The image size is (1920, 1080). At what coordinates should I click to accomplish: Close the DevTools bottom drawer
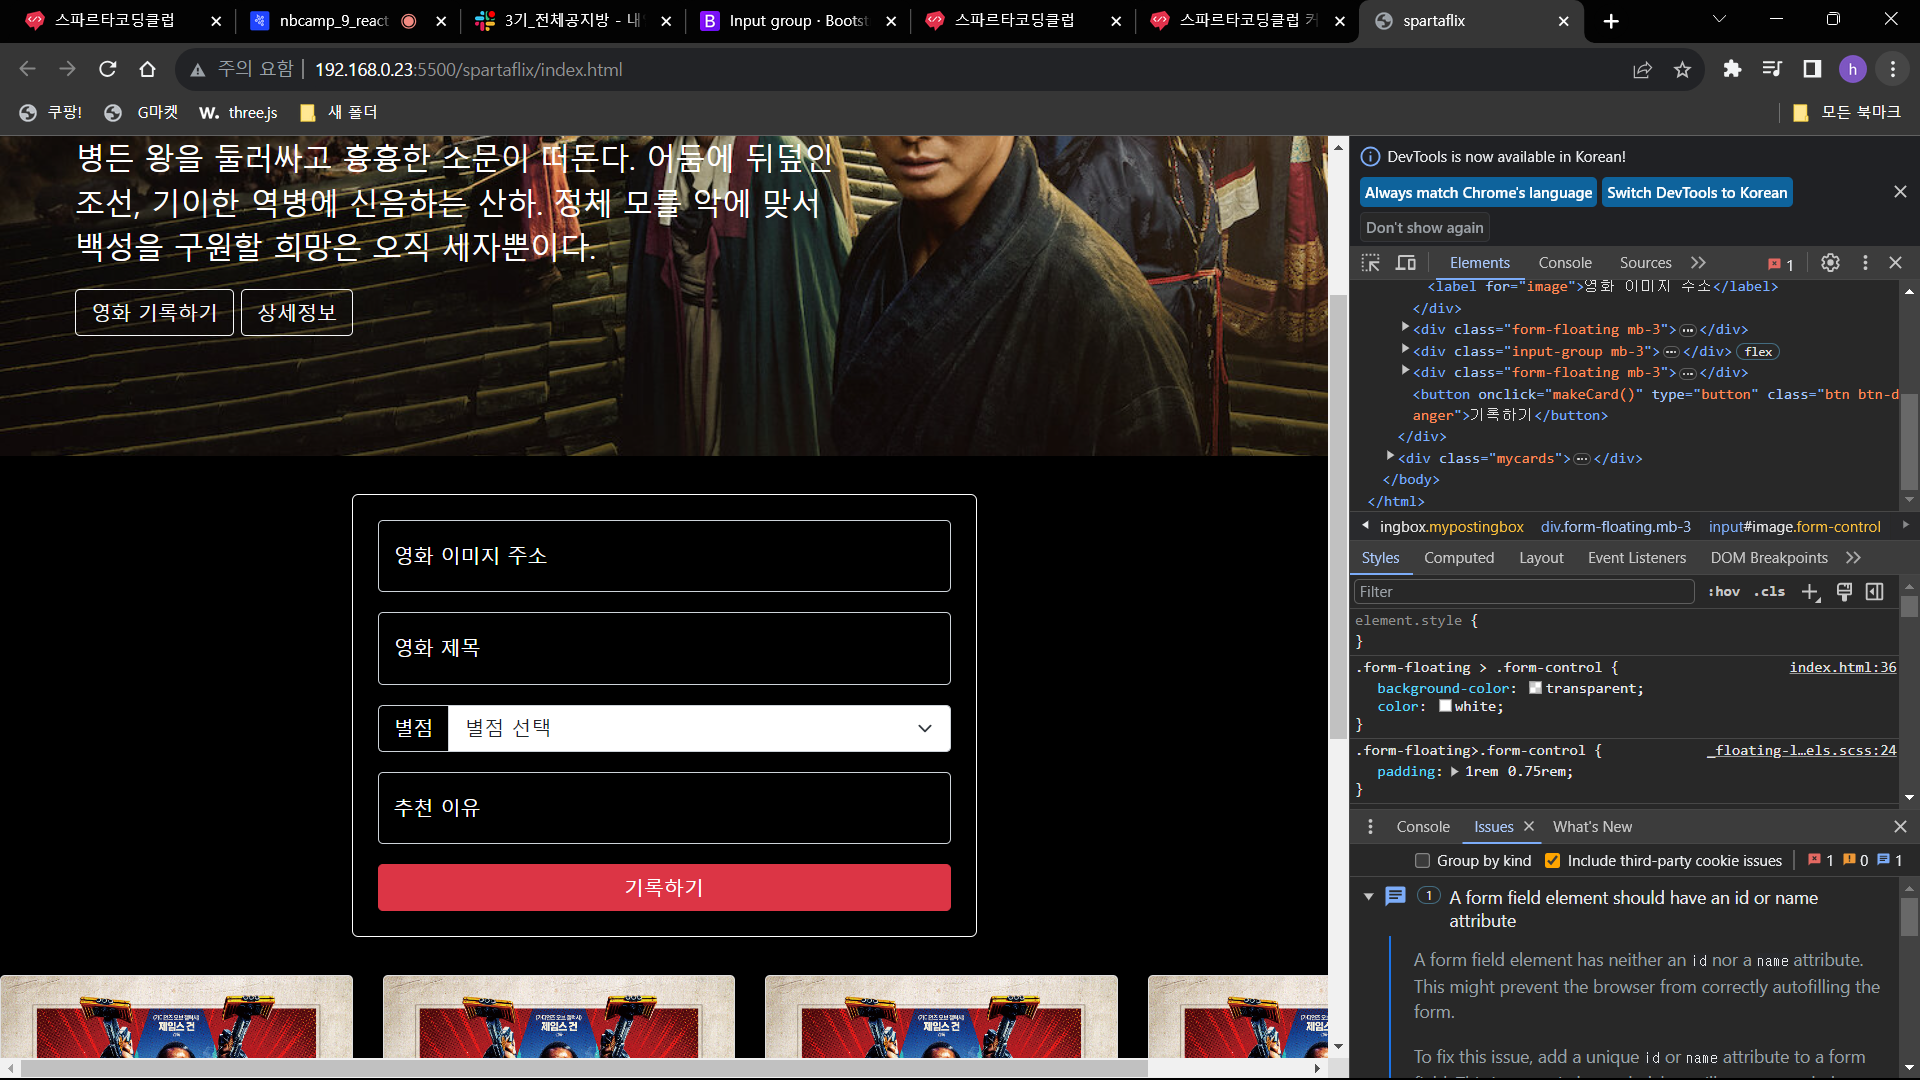pos(1900,827)
